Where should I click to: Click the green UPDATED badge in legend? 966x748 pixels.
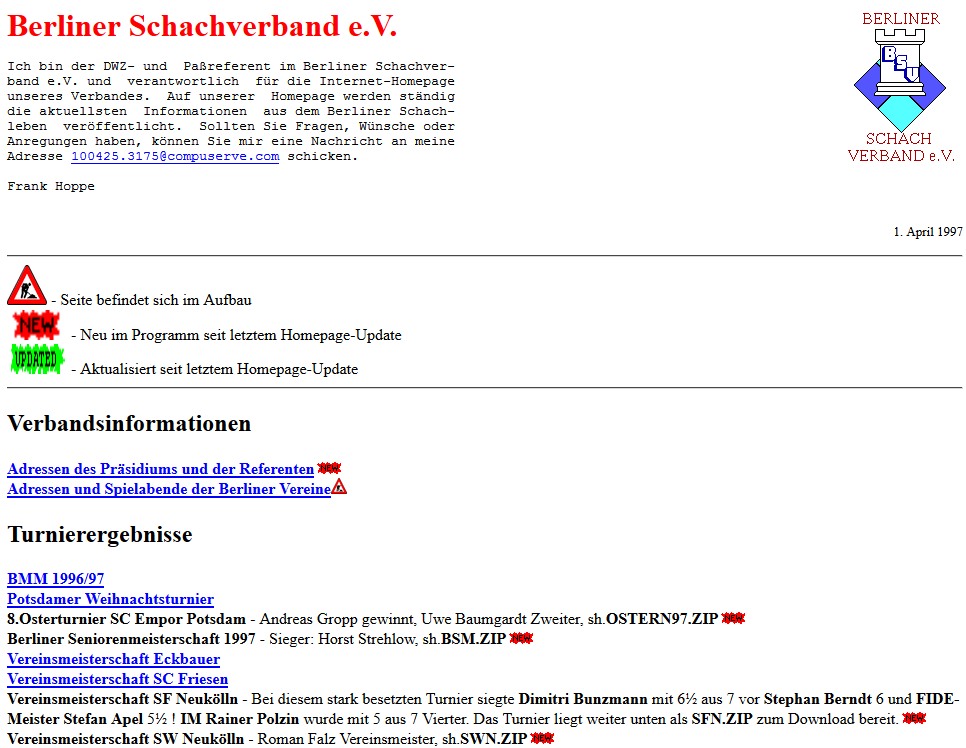tap(37, 359)
